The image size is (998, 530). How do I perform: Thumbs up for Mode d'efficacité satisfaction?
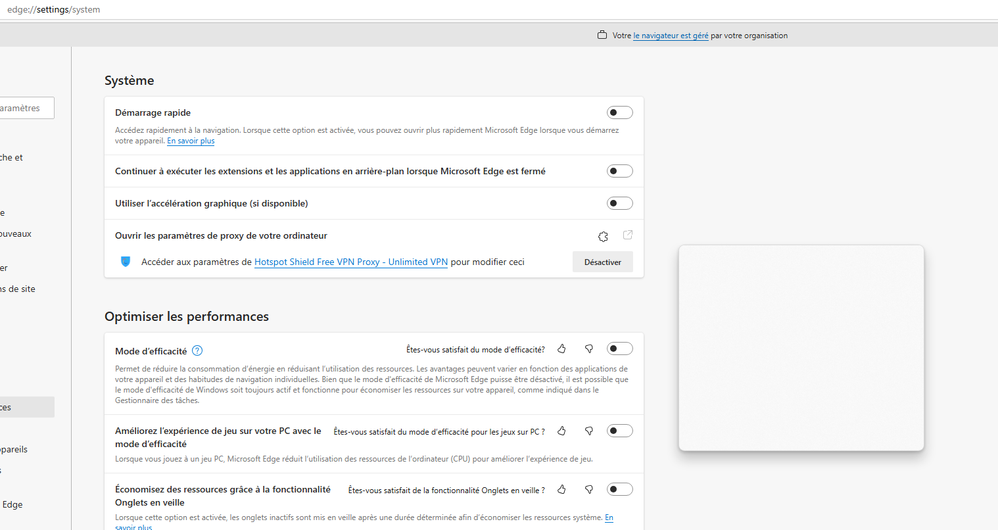(x=561, y=349)
